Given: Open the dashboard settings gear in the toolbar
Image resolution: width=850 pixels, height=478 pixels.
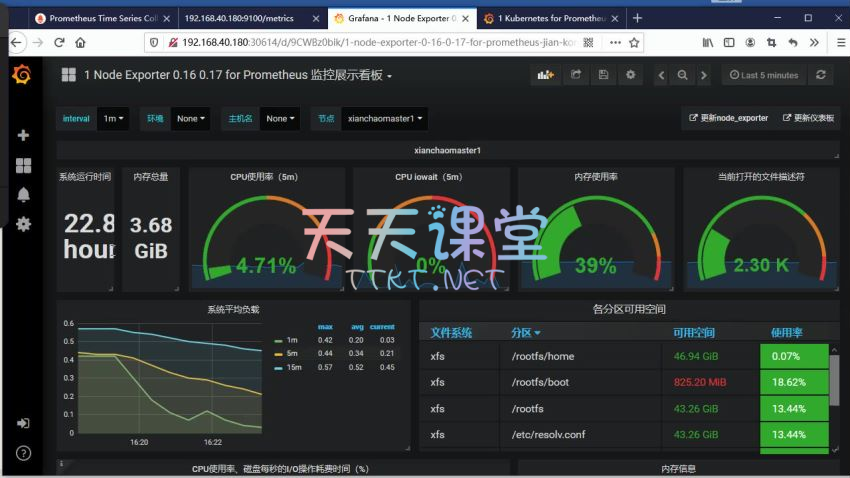Looking at the screenshot, I should pos(630,75).
